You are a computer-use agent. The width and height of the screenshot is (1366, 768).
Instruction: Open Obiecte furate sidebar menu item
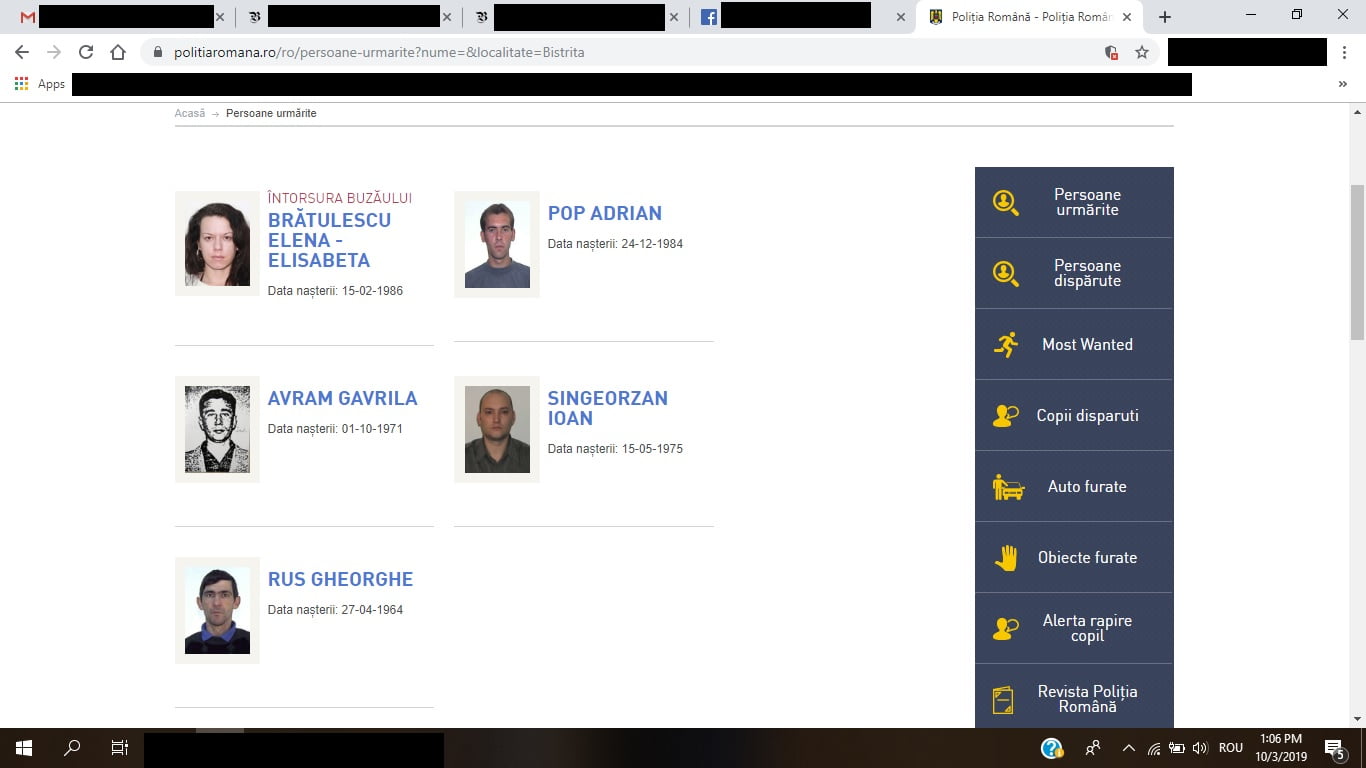(x=1074, y=557)
